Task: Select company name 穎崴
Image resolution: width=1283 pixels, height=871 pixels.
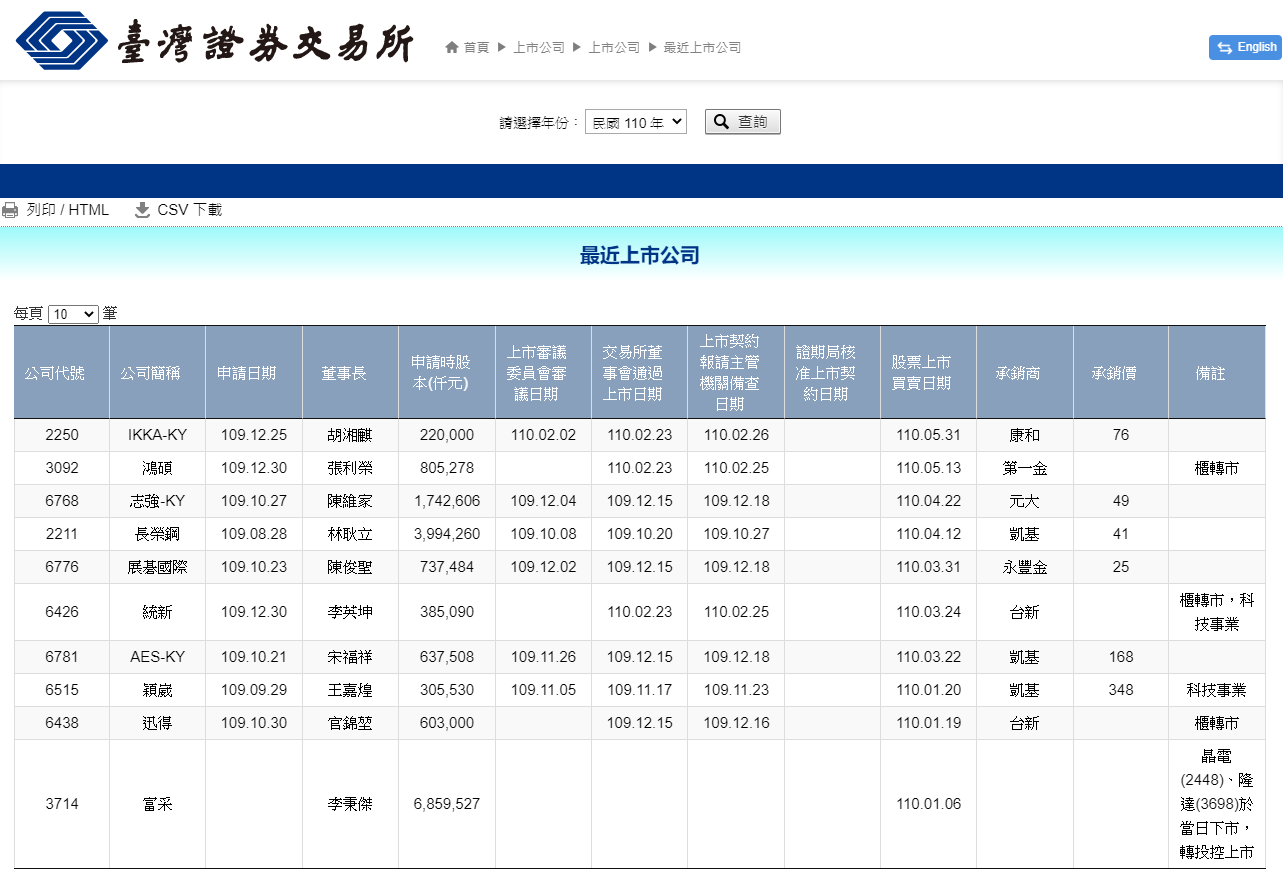Action: (x=158, y=690)
